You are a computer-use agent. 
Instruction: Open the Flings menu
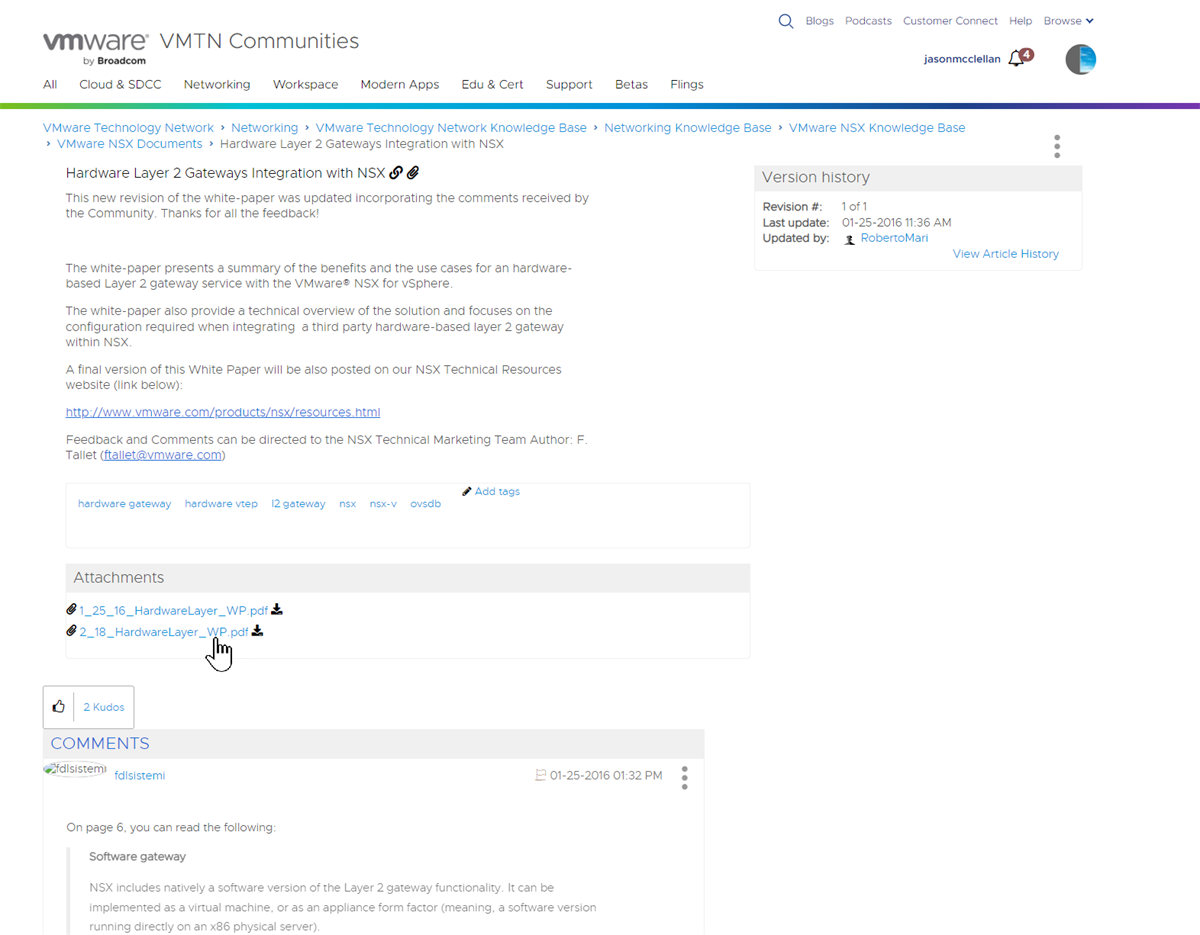(x=687, y=85)
